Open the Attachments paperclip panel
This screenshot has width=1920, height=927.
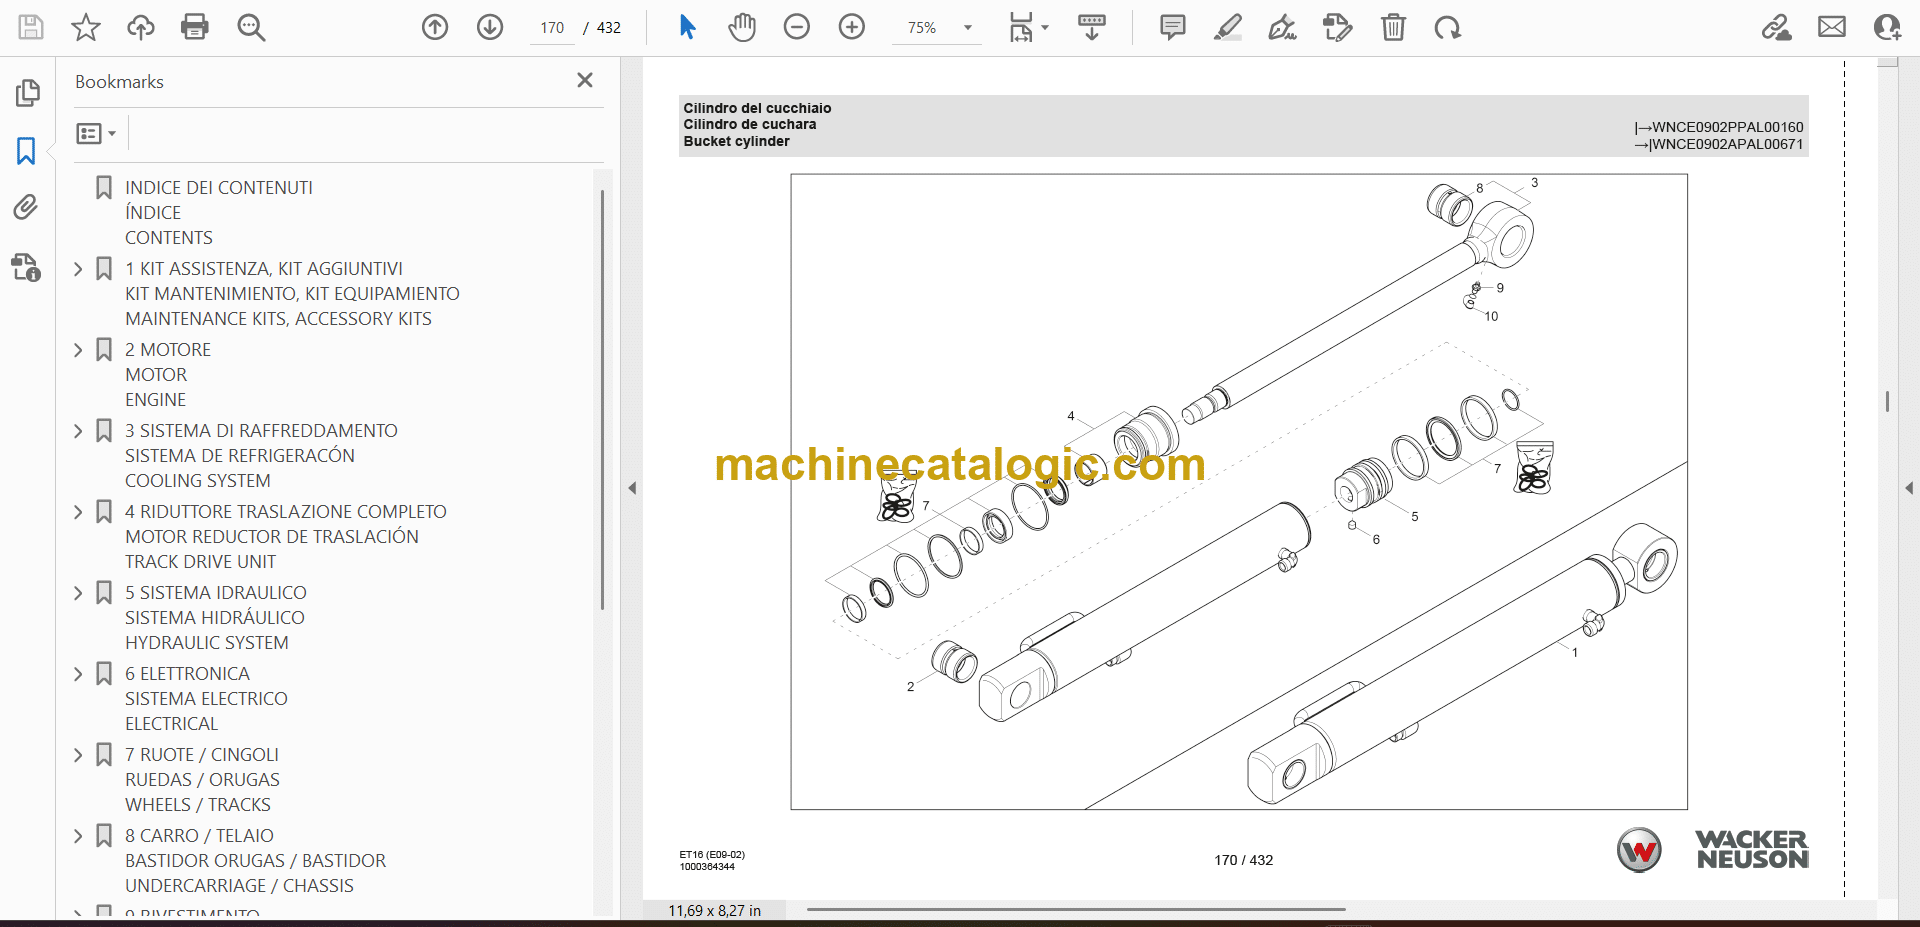pyautogui.click(x=26, y=207)
